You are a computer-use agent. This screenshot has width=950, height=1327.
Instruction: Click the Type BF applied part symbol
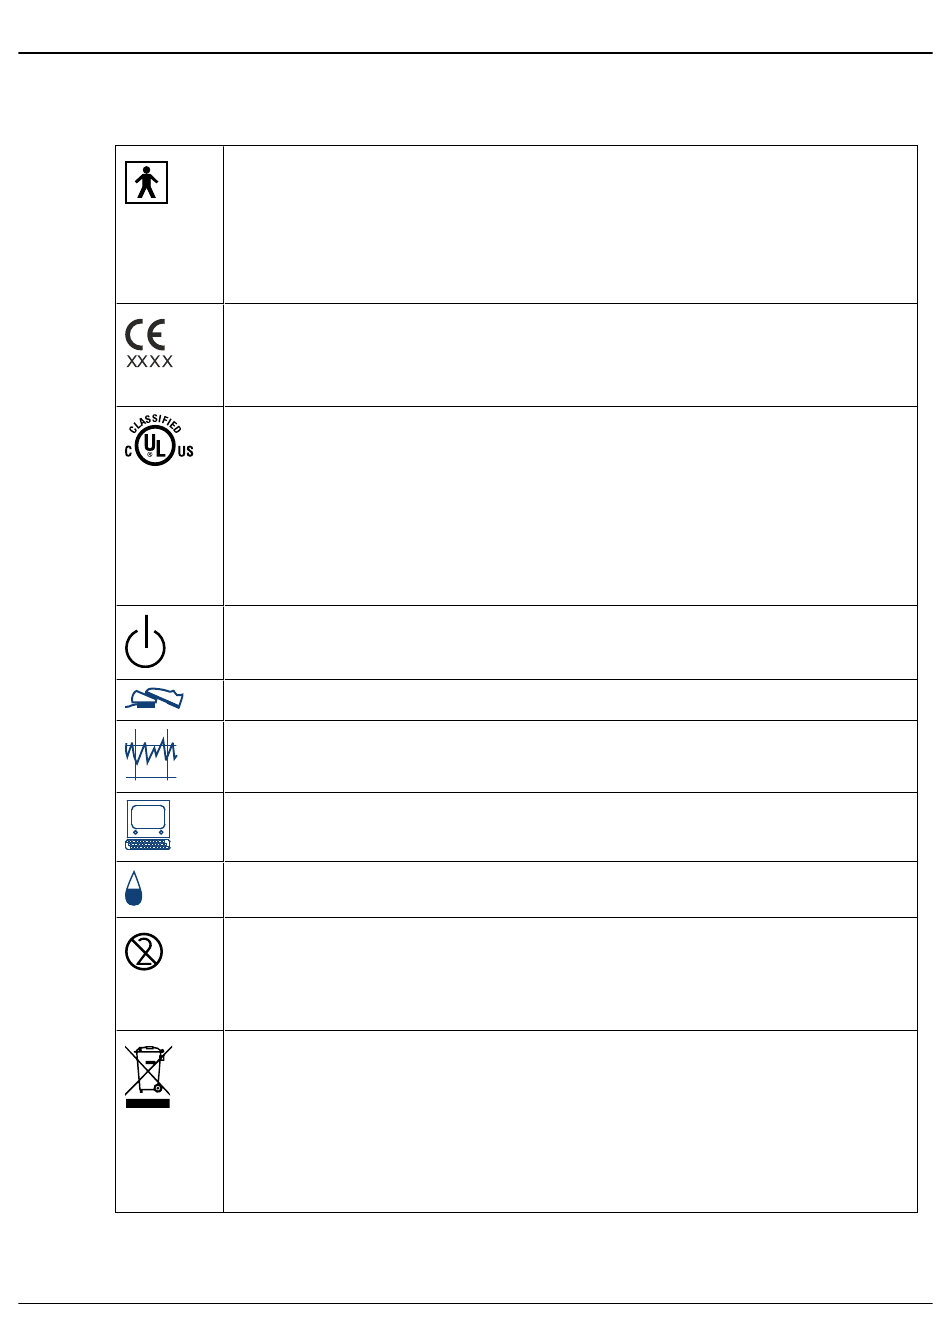(x=146, y=183)
